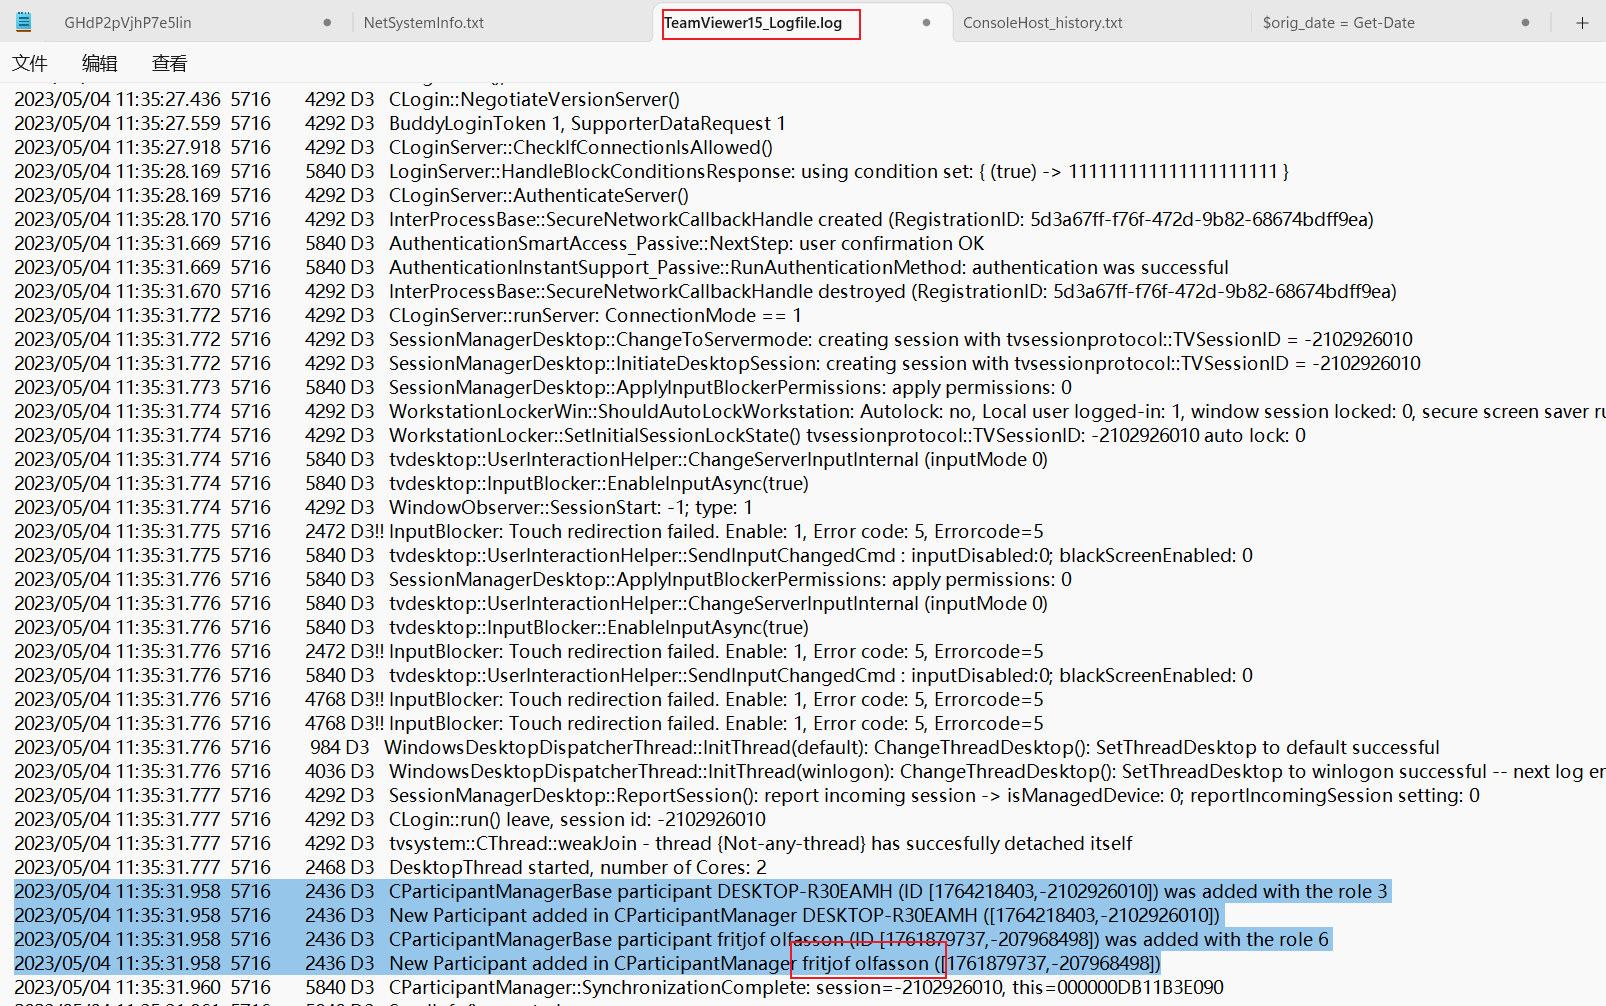Click the ShouldAutoLockWorkstation log line

click(x=810, y=411)
